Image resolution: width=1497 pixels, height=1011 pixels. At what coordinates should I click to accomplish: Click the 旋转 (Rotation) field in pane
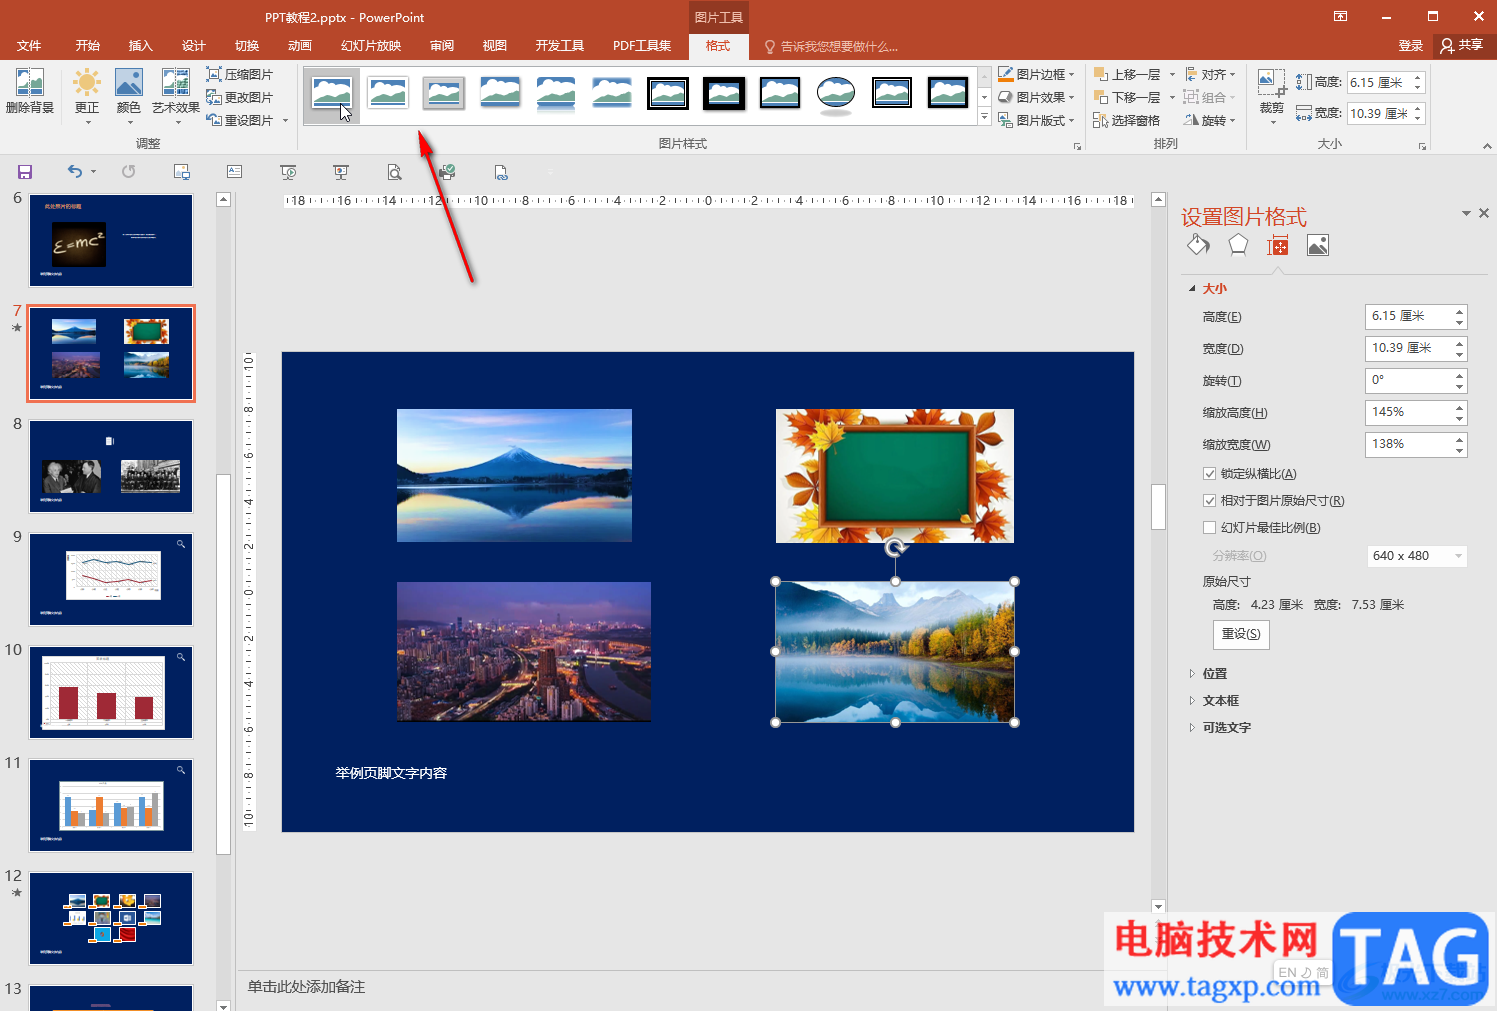(1416, 380)
